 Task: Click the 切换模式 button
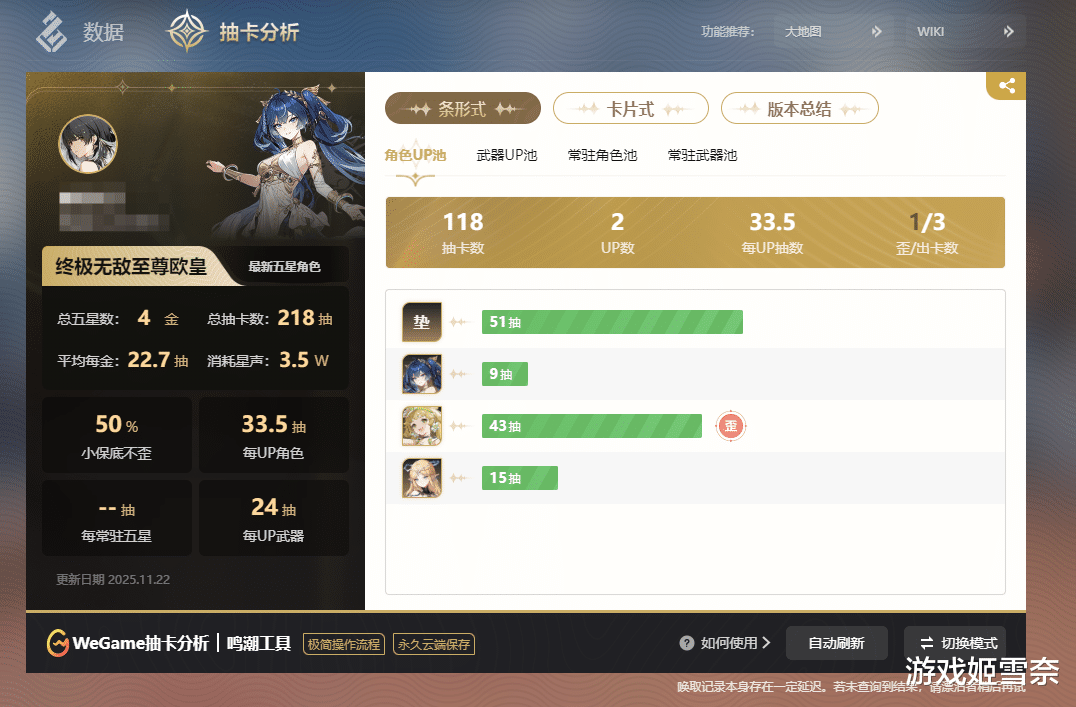tap(955, 643)
